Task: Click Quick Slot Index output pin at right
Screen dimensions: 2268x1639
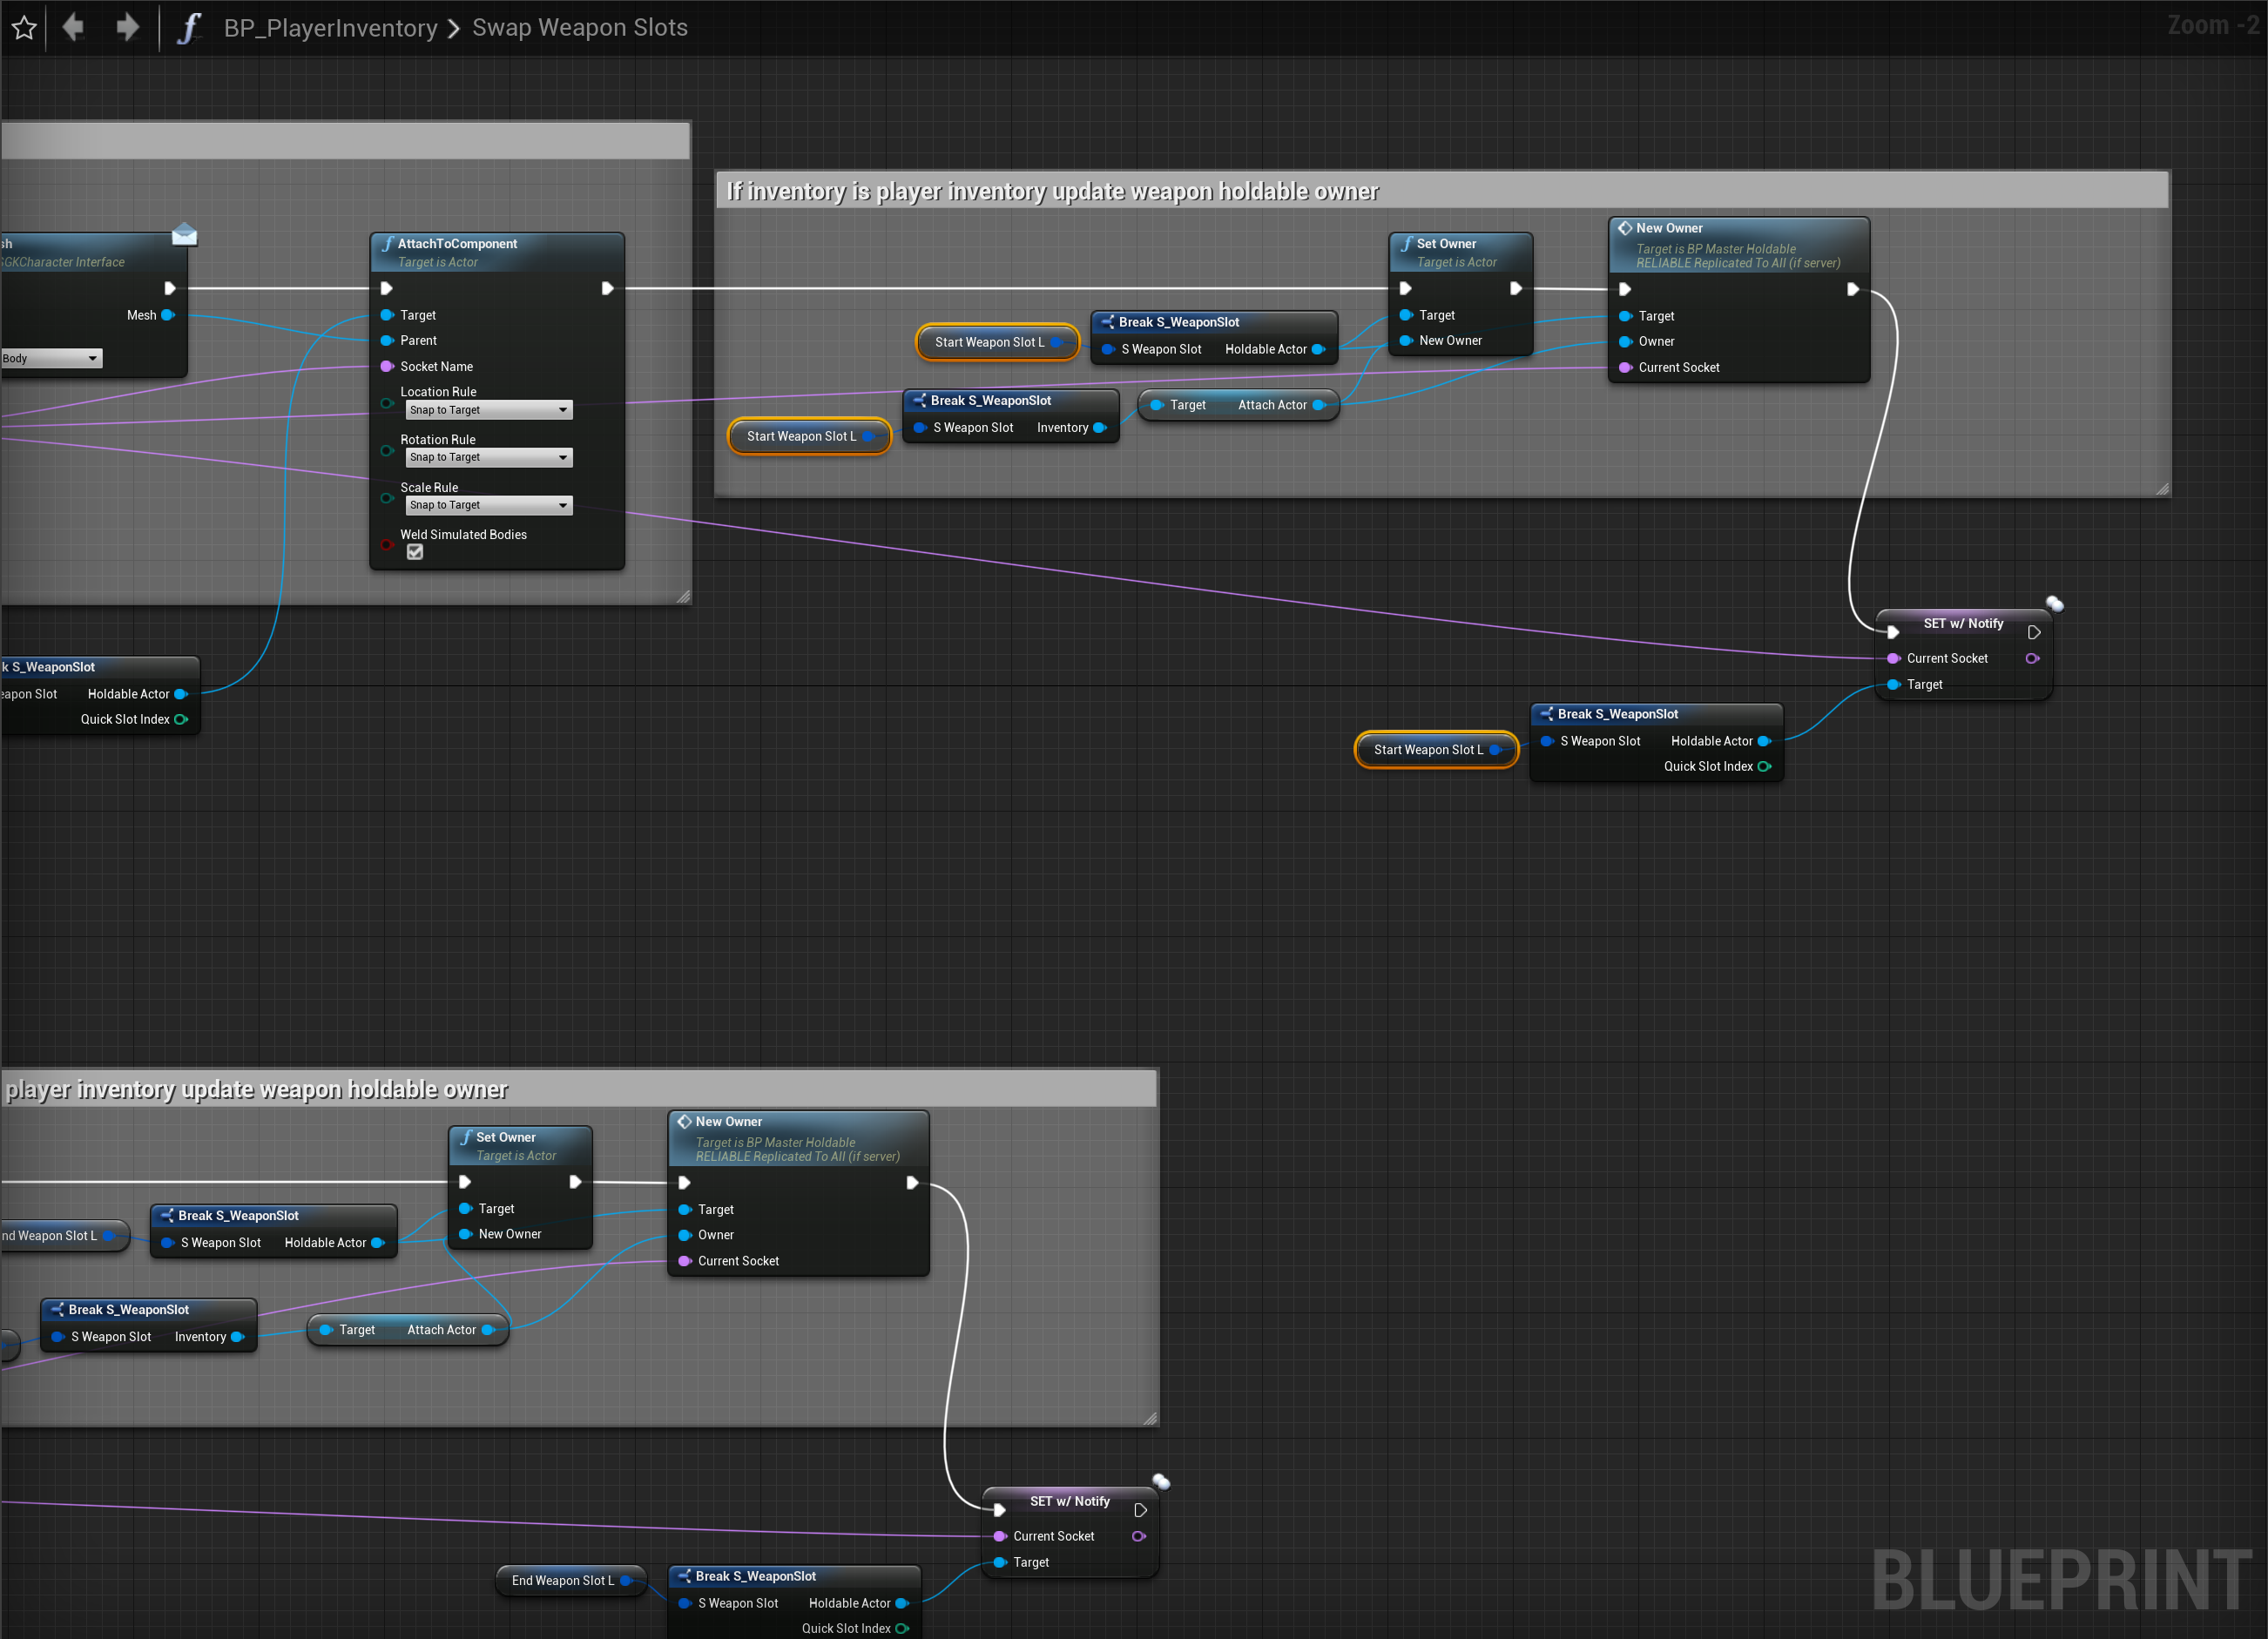Action: [1764, 767]
